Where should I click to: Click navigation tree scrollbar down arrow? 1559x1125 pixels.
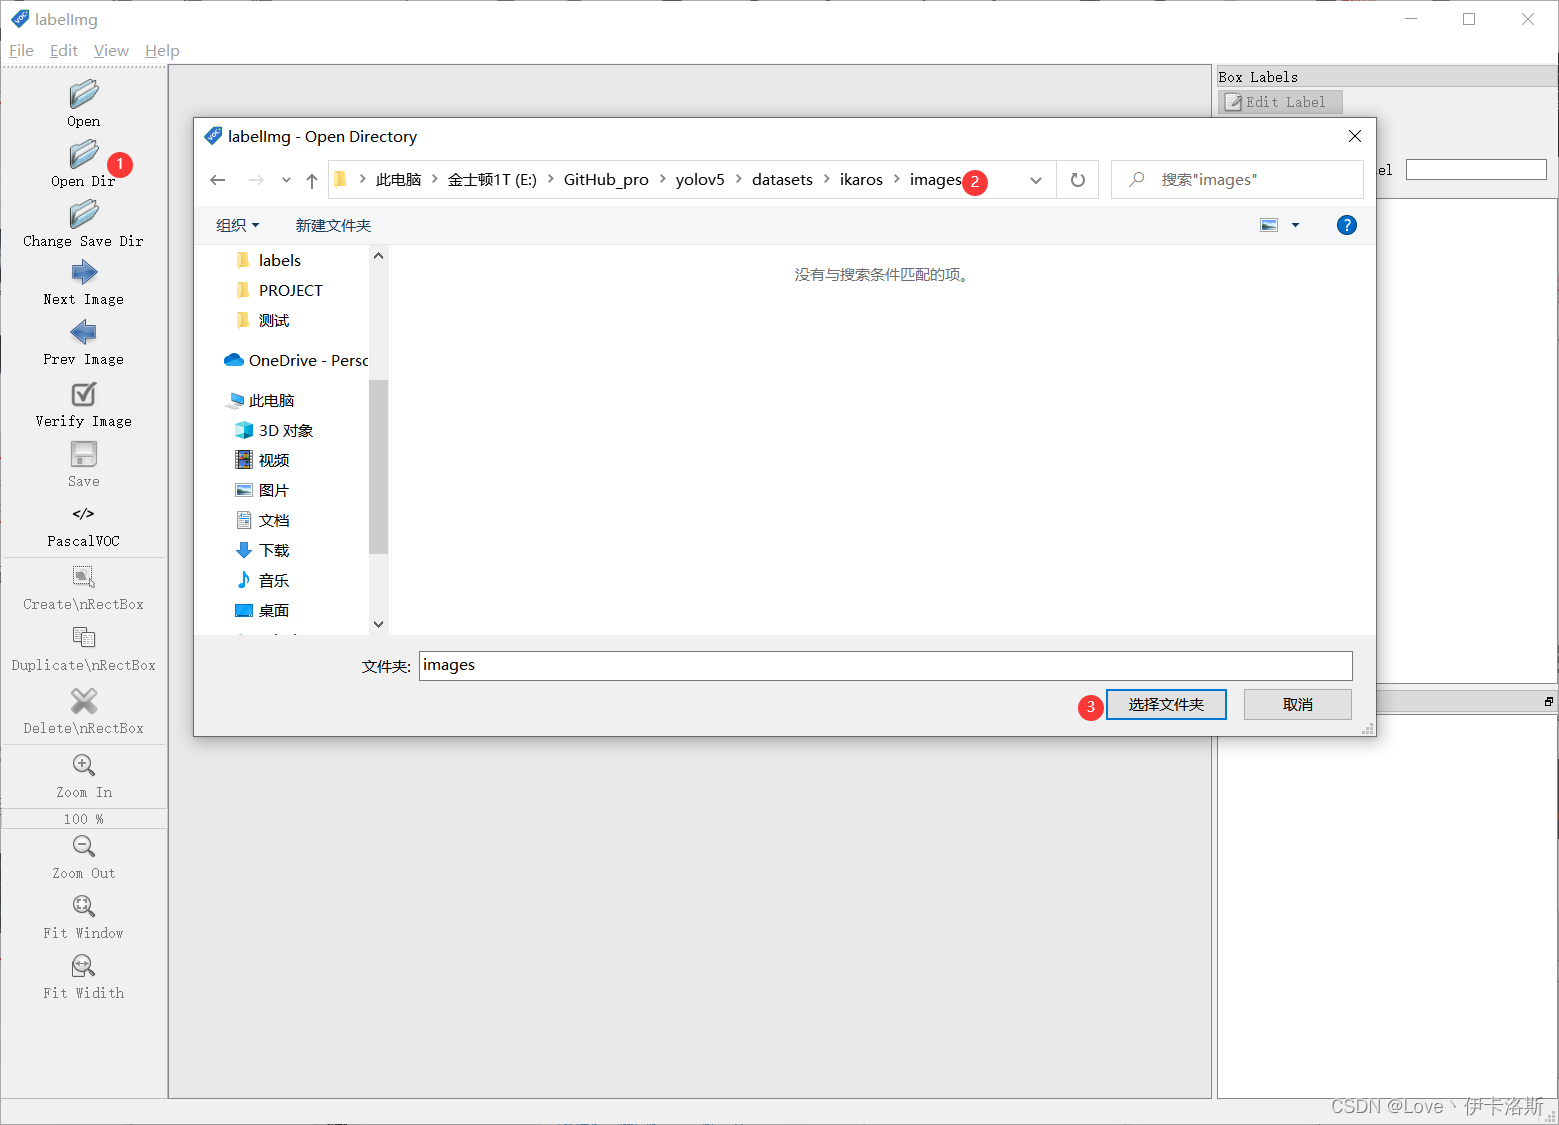pyautogui.click(x=378, y=624)
